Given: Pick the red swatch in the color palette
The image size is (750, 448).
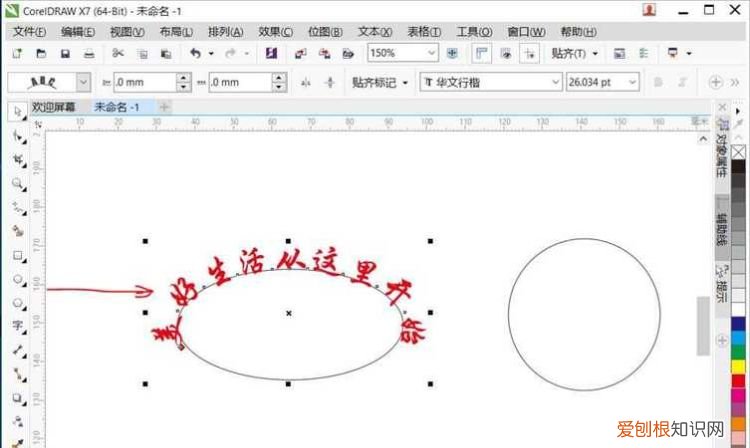Looking at the screenshot, I should pyautogui.click(x=738, y=381).
